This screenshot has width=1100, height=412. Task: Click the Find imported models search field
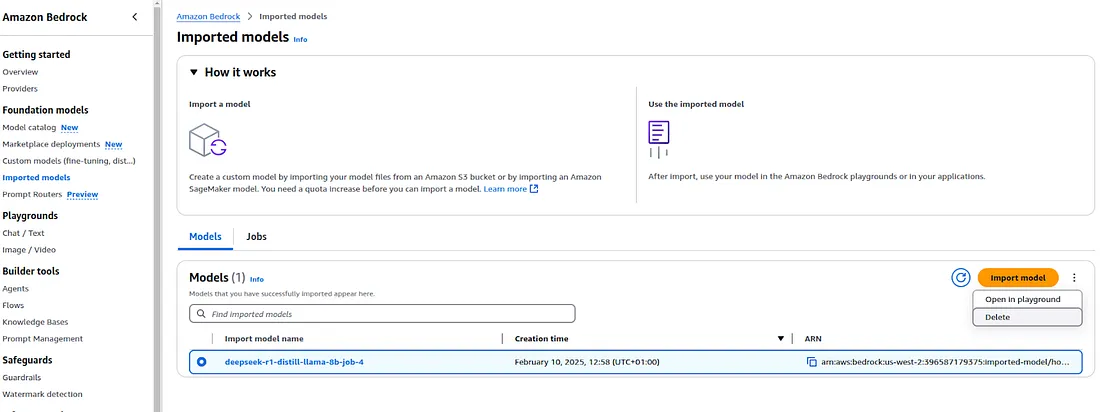click(382, 314)
